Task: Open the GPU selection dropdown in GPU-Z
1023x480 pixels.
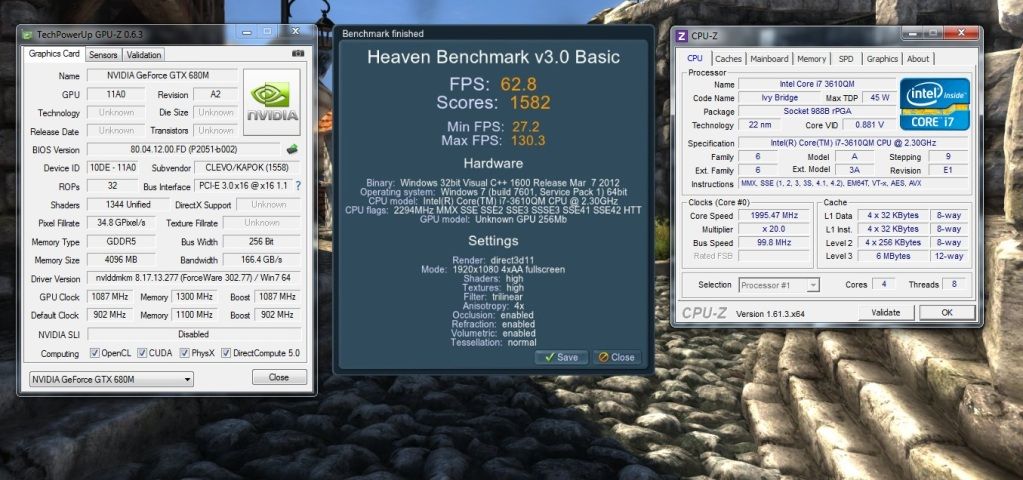Action: [112, 379]
